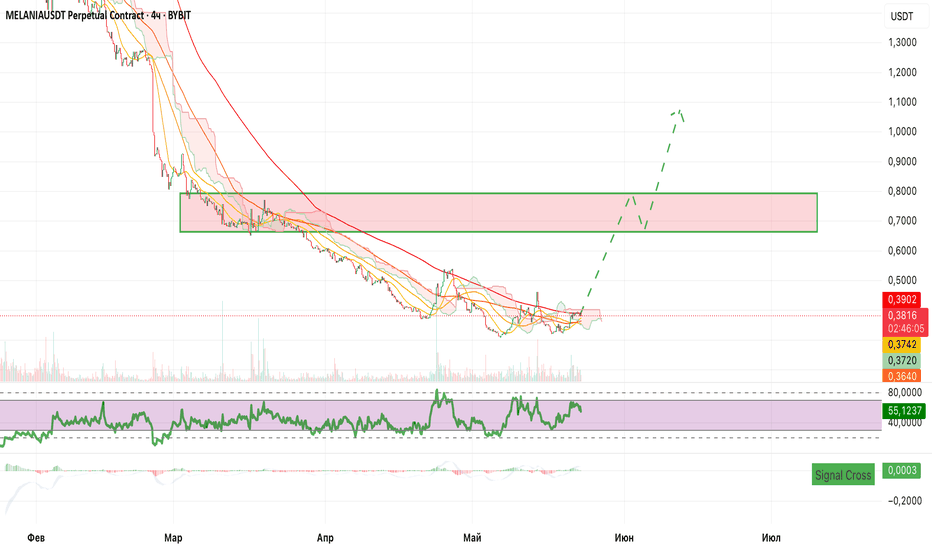Click the MACD value label 0,0003
This screenshot has height=550, width=932.
pyautogui.click(x=902, y=470)
